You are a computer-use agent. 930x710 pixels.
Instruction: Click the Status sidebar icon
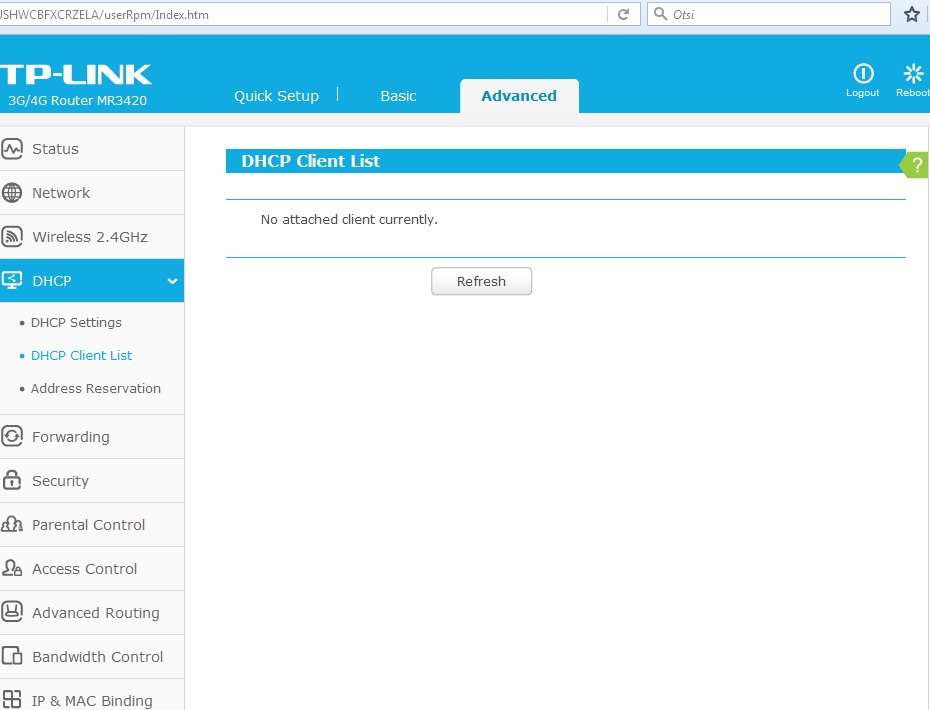click(x=12, y=149)
